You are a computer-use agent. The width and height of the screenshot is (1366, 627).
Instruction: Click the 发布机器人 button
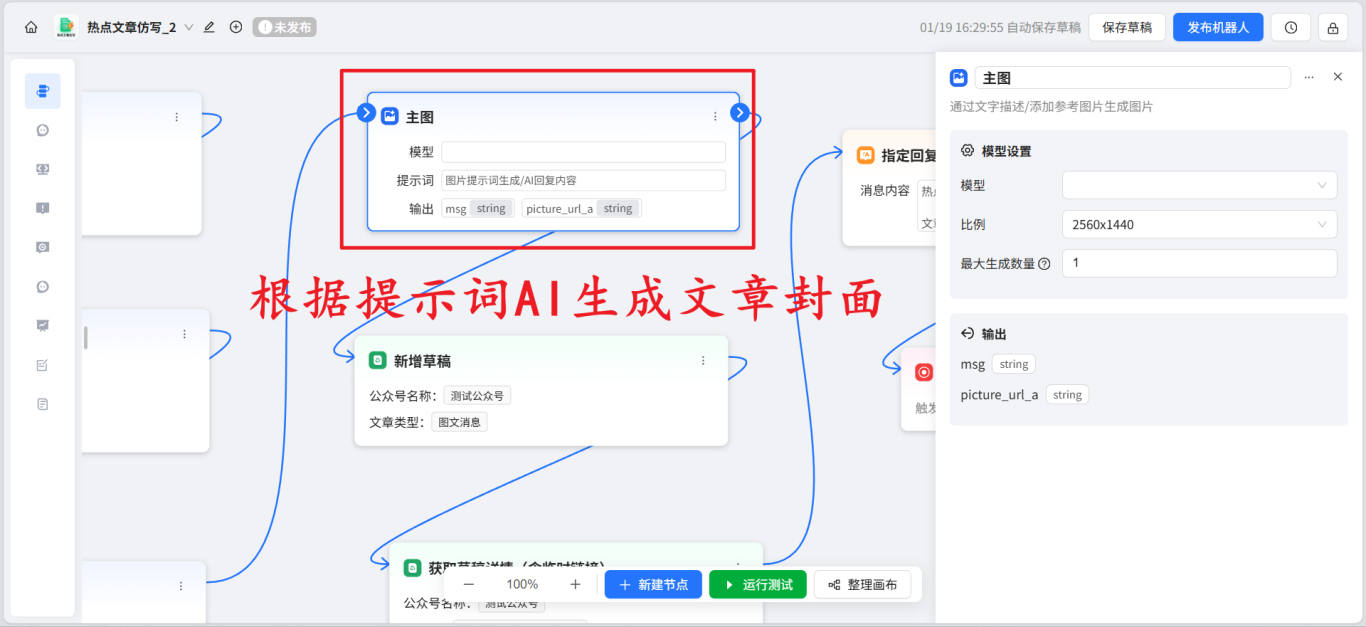pos(1218,27)
